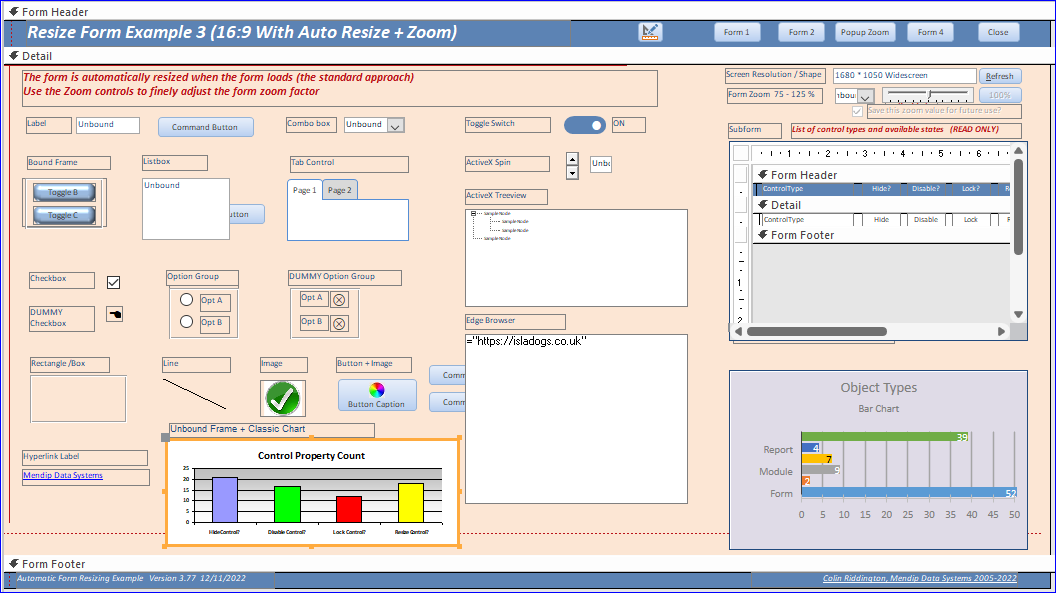This screenshot has height=593, width=1056.
Task: Click the subform scroll right arrow
Action: pyautogui.click(x=1001, y=331)
